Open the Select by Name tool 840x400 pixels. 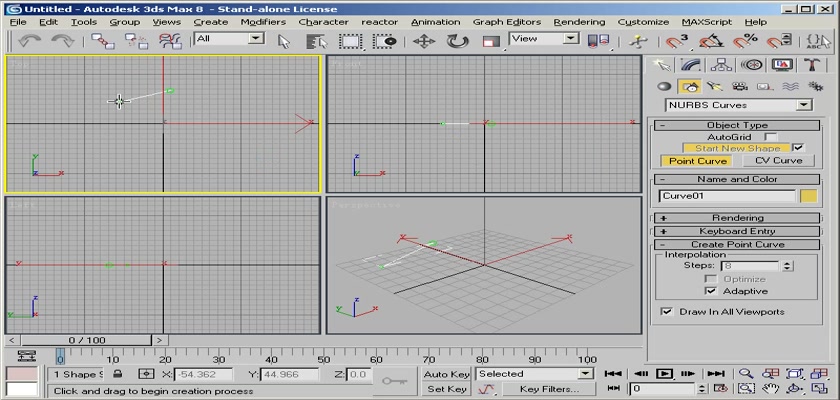click(x=317, y=41)
